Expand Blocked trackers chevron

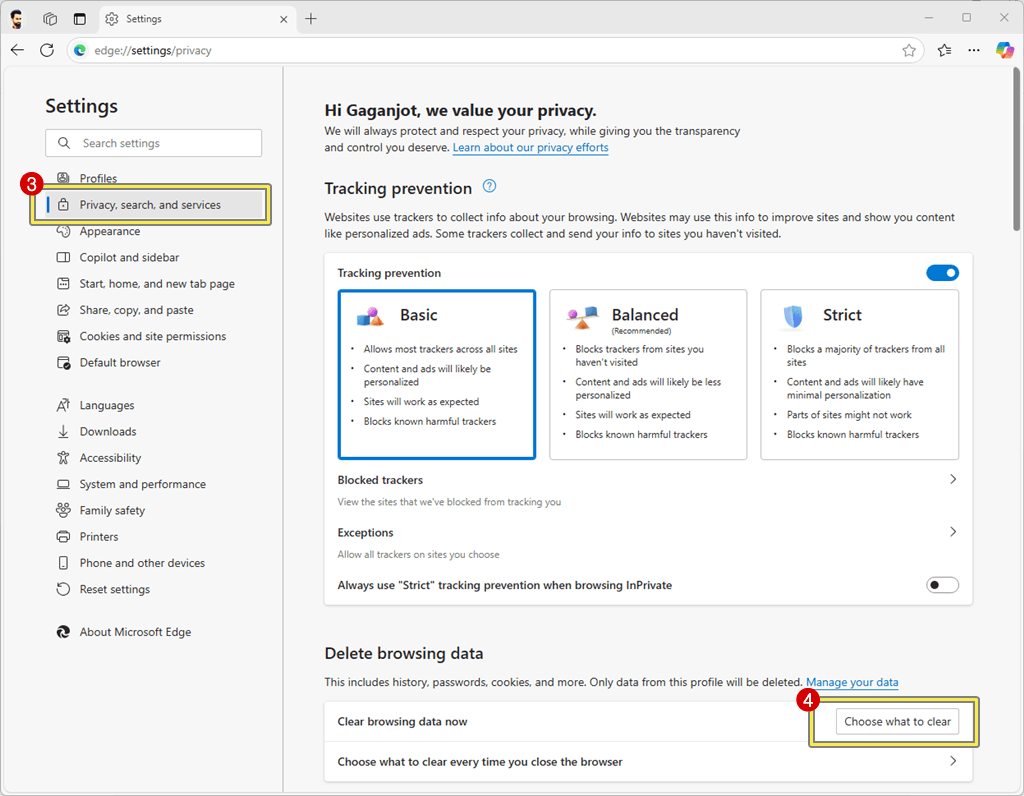tap(953, 479)
